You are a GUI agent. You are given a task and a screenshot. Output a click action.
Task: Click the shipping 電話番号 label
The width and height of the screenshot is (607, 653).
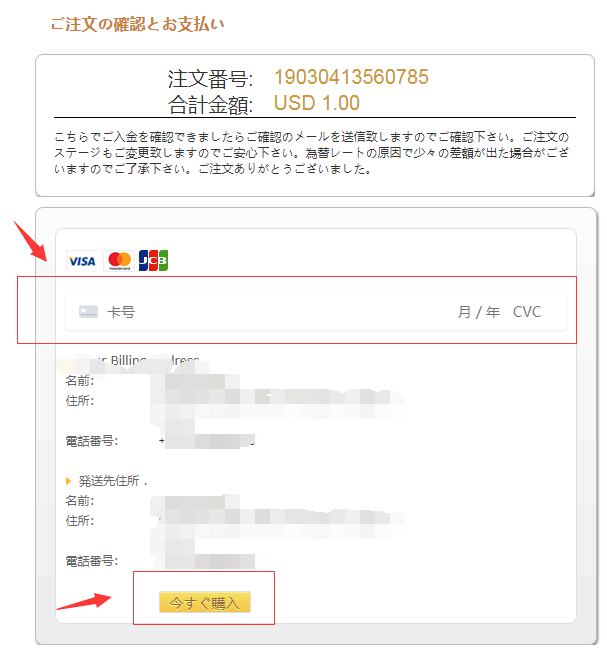[92, 561]
